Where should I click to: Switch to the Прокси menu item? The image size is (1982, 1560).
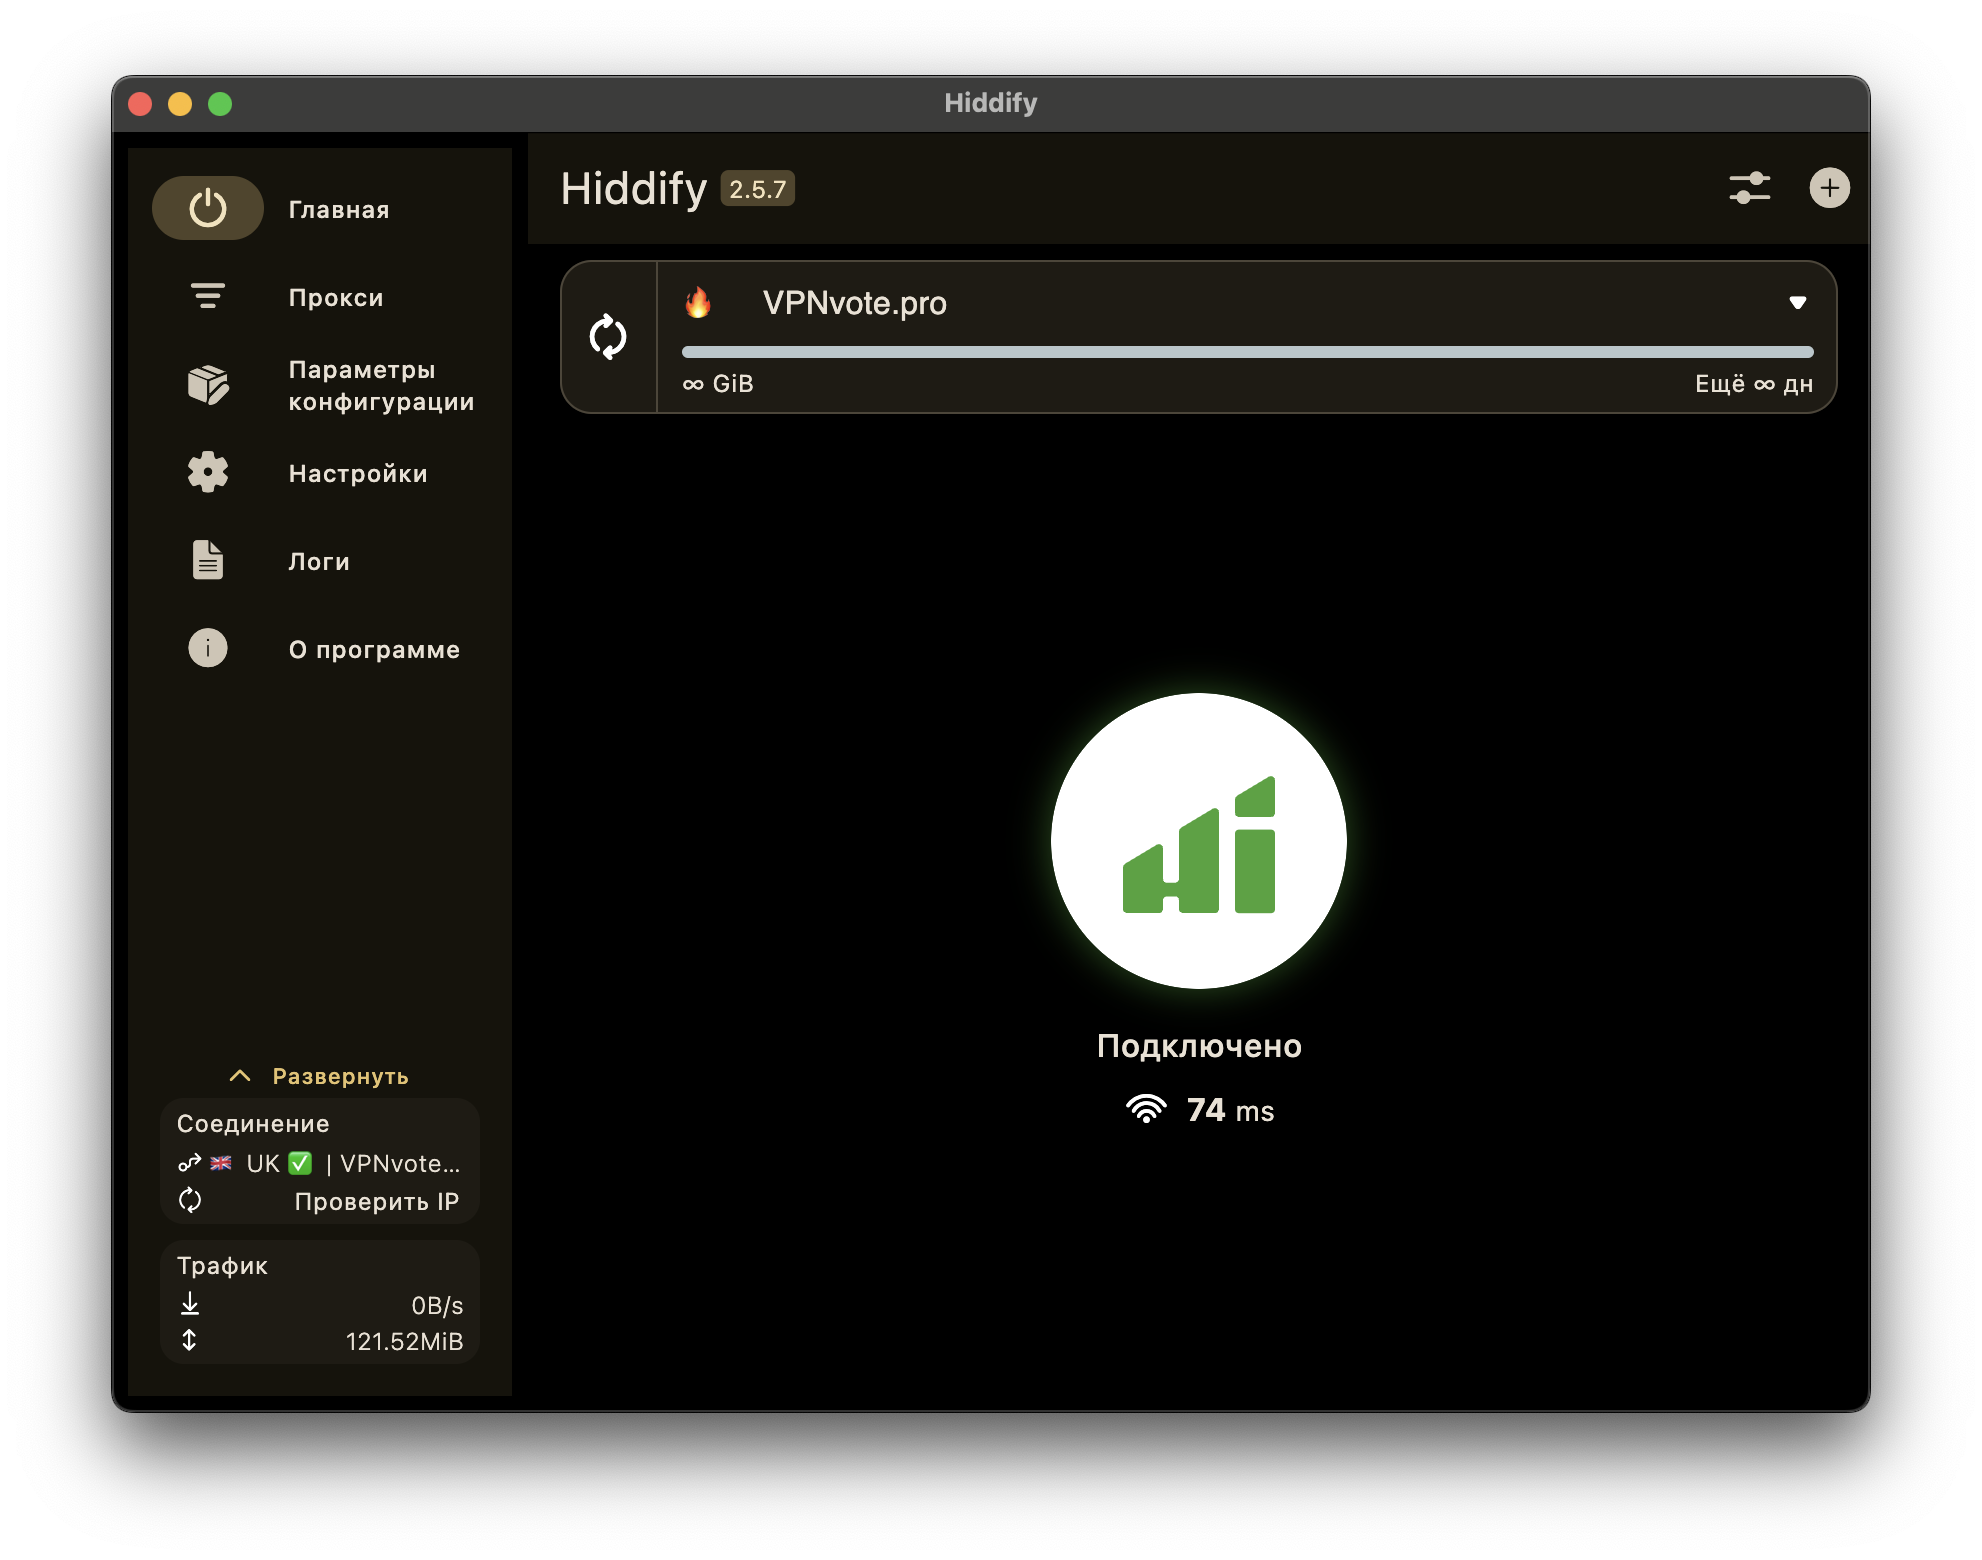[336, 298]
